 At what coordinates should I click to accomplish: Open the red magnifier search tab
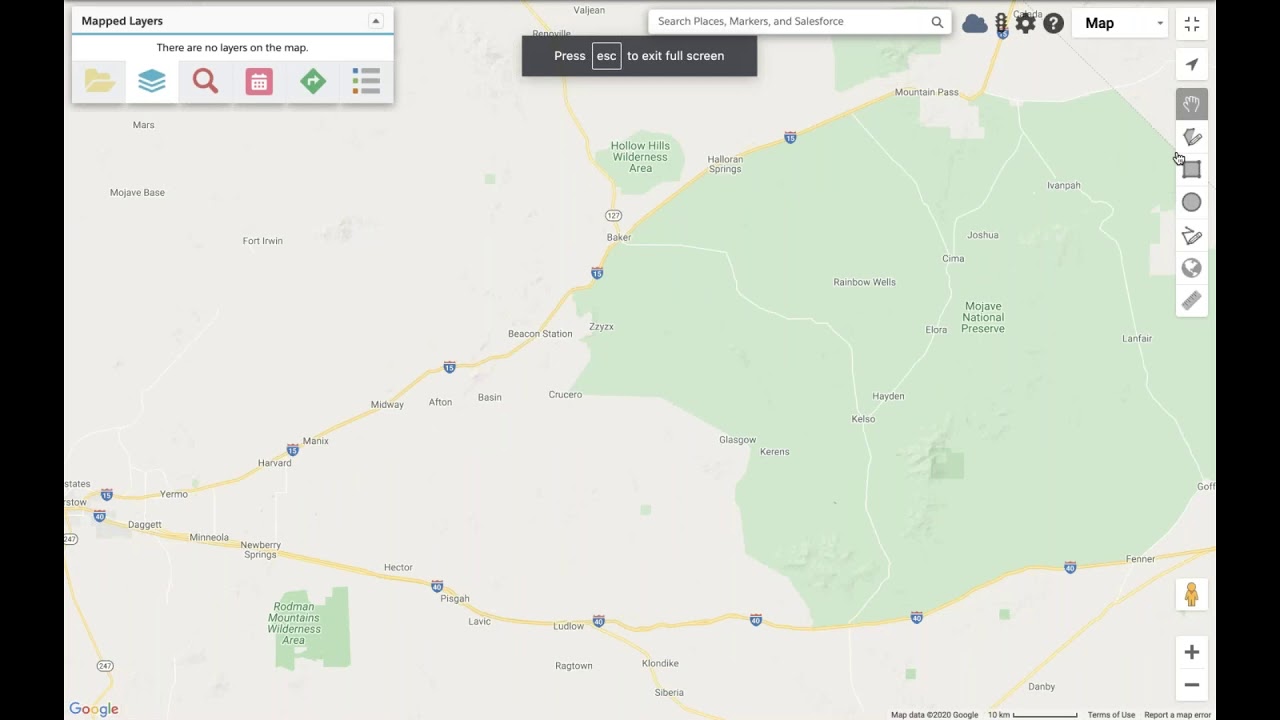click(x=206, y=82)
